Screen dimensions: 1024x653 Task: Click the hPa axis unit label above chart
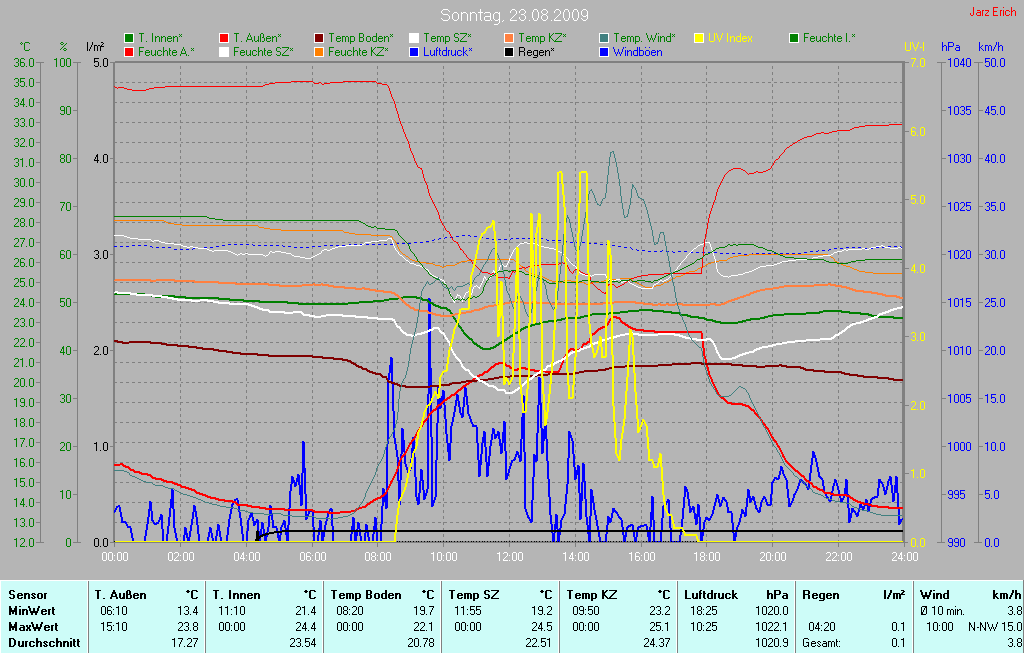pos(950,47)
